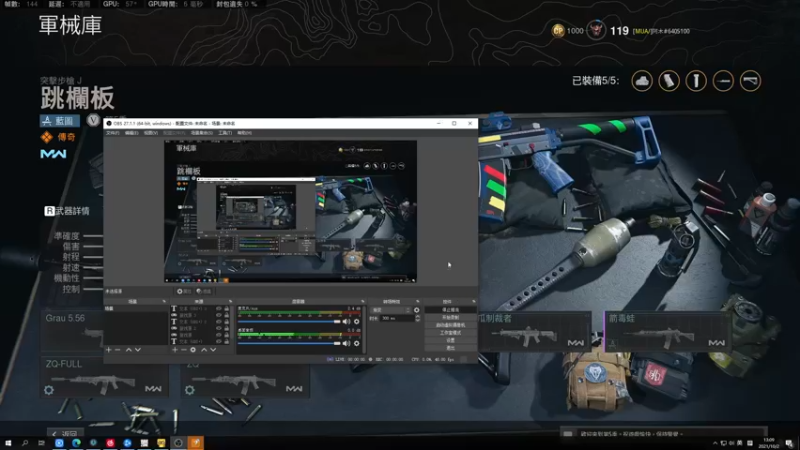Remove the selected scene with the minus icon
Image resolution: width=800 pixels, height=450 pixels.
(x=118, y=350)
